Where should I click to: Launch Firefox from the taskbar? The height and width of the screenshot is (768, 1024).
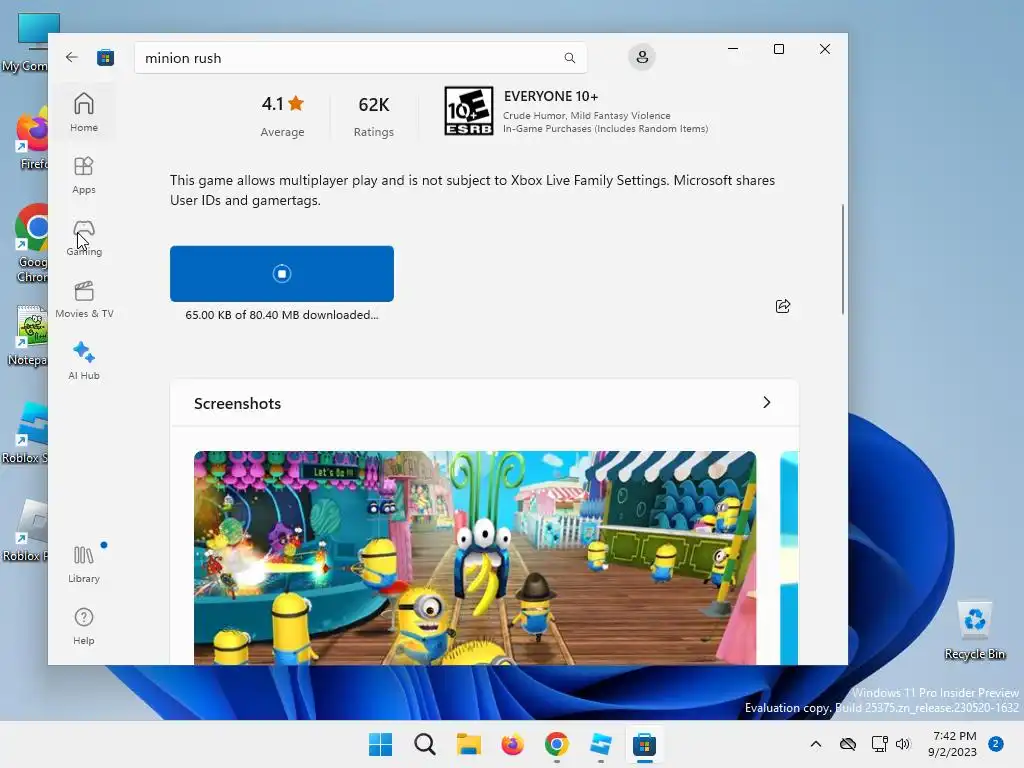pyautogui.click(x=512, y=744)
